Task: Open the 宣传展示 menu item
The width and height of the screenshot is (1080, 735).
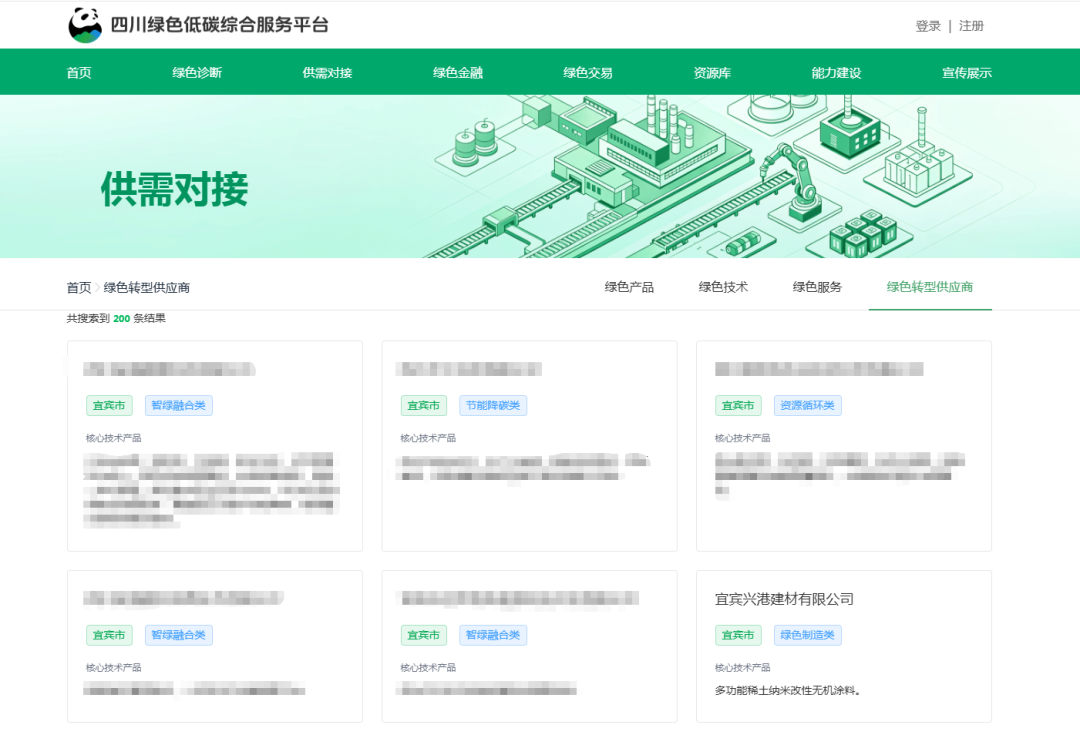Action: [967, 72]
